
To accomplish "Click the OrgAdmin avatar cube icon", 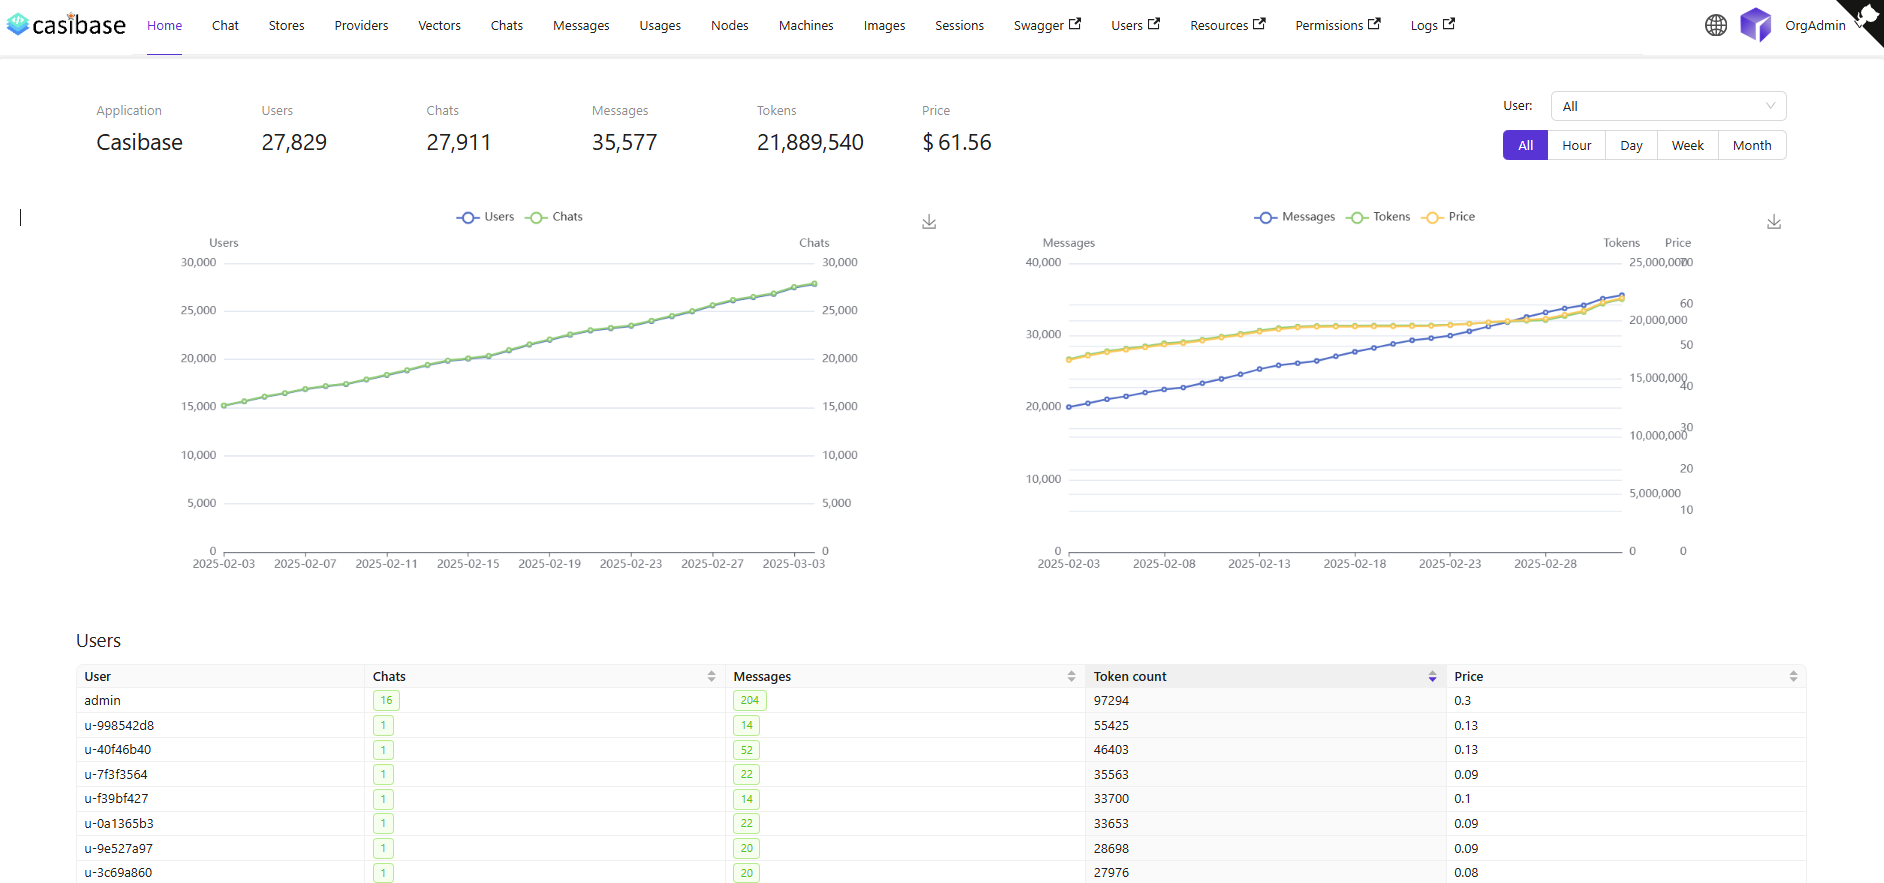I will [1755, 25].
